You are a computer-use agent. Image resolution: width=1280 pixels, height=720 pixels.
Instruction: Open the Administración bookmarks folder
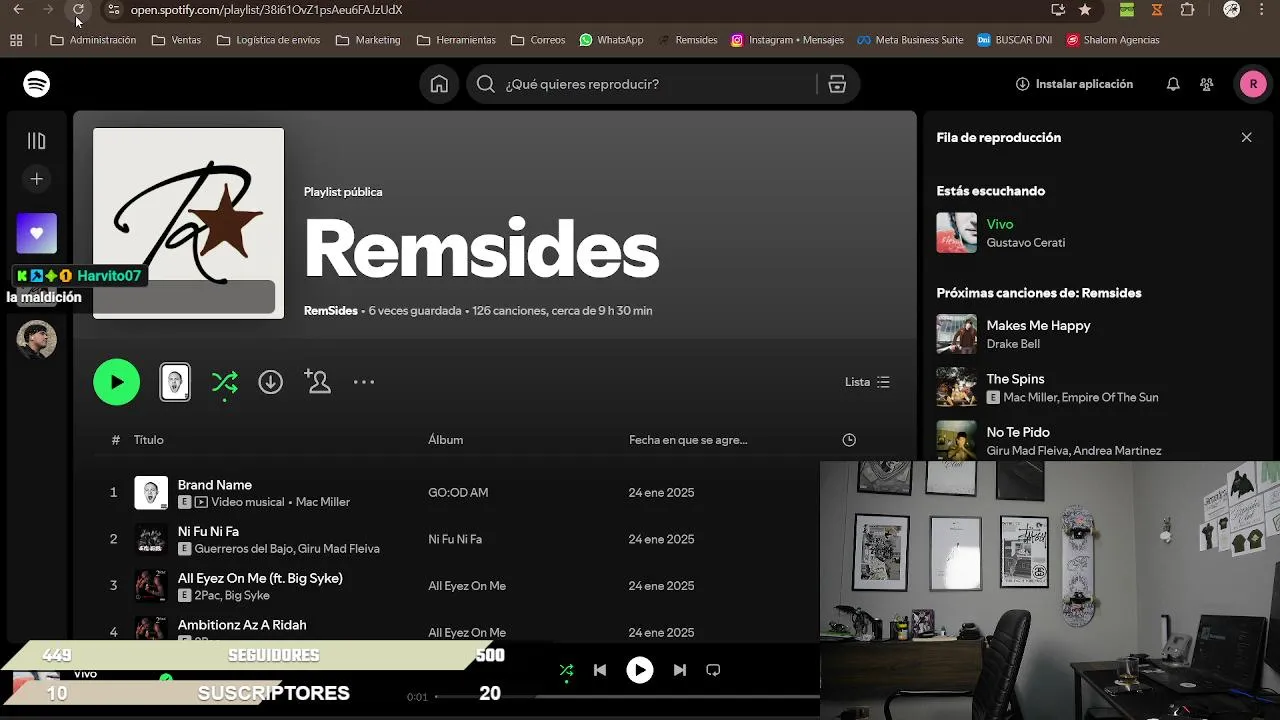coord(93,40)
